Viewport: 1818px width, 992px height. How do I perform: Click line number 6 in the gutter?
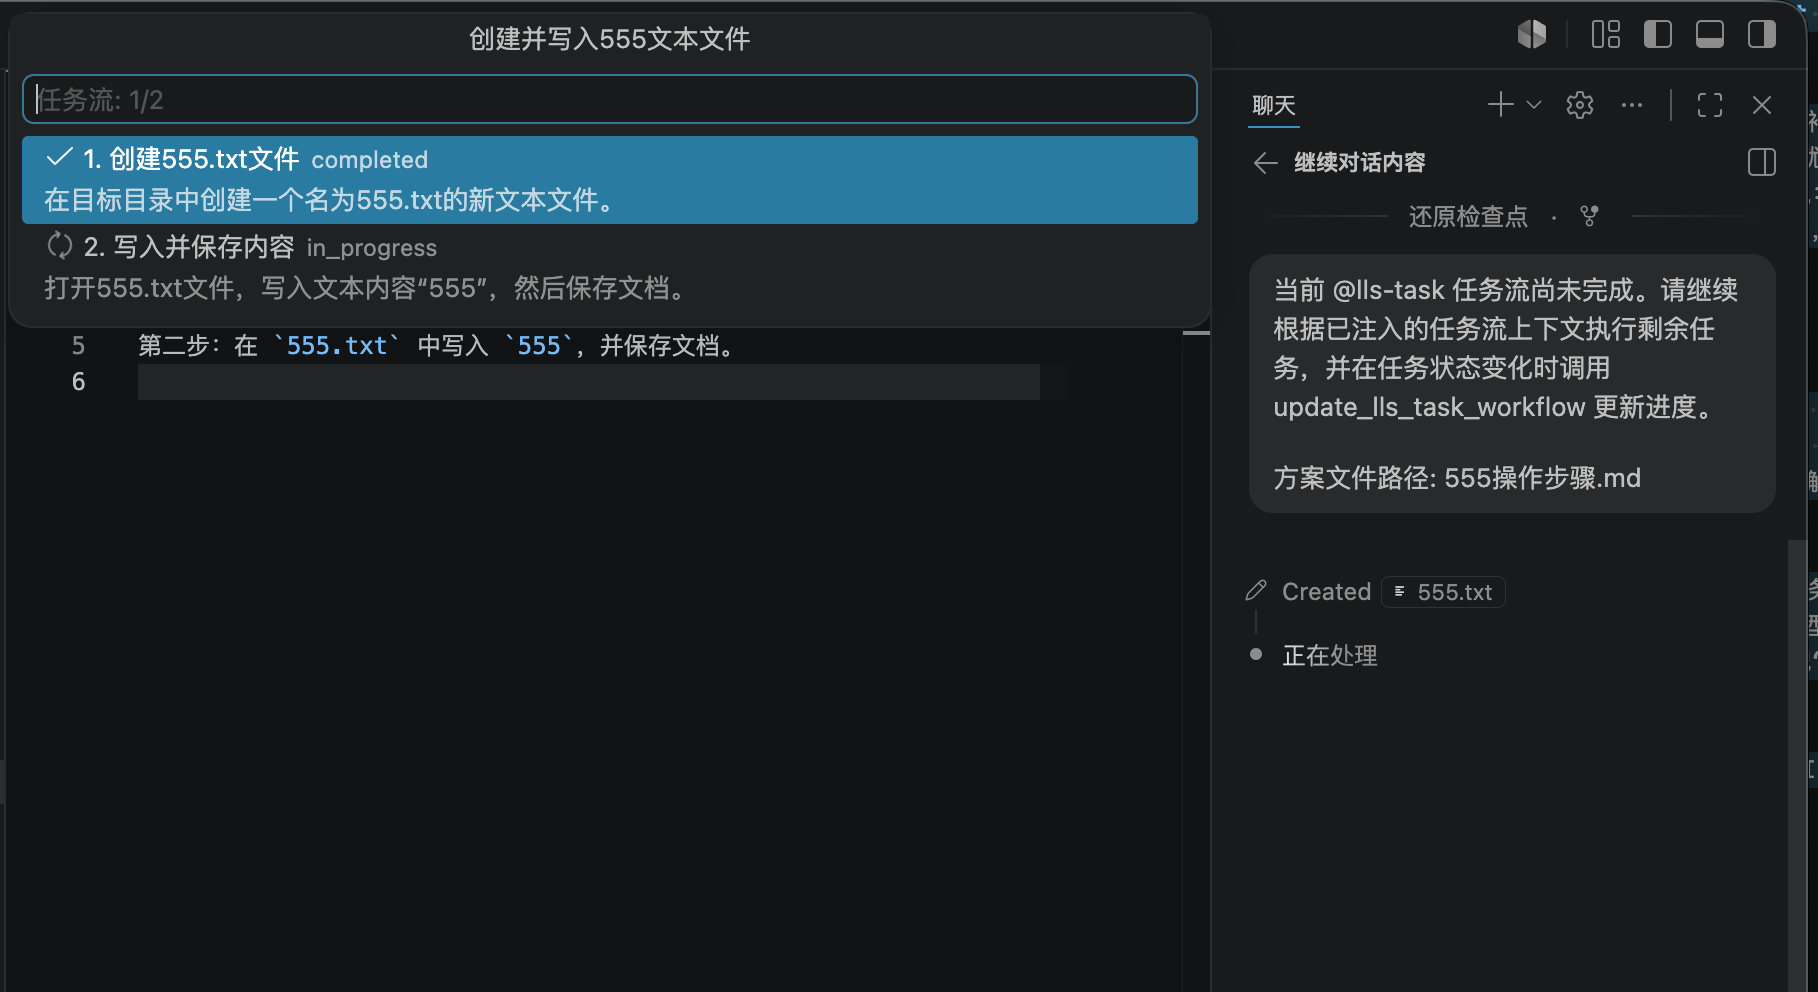click(78, 382)
